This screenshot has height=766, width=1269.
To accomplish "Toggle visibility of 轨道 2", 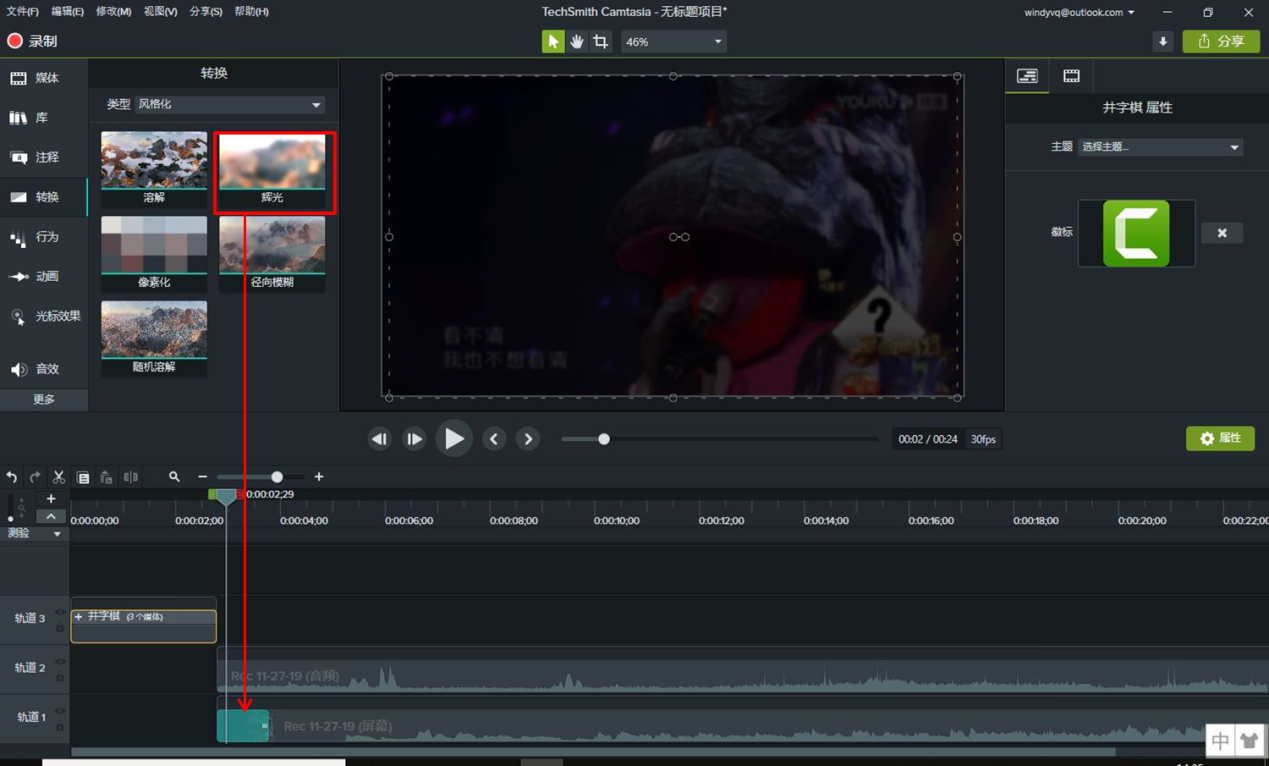I will coord(60,662).
